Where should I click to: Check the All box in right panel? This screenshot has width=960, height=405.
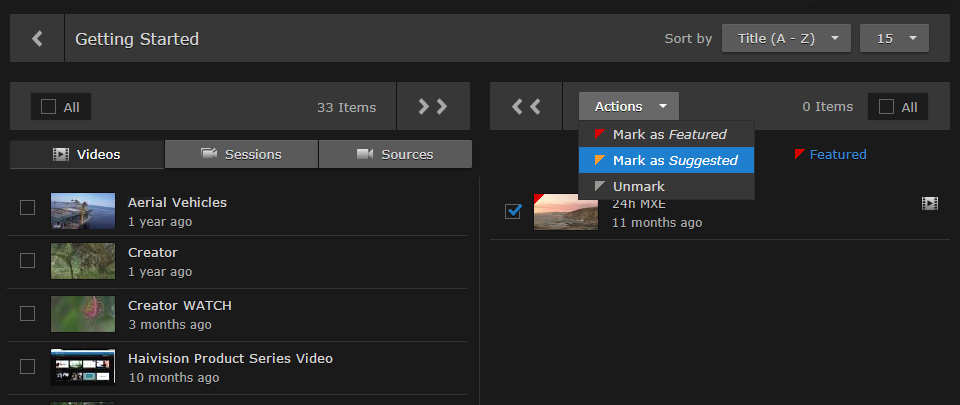(885, 107)
